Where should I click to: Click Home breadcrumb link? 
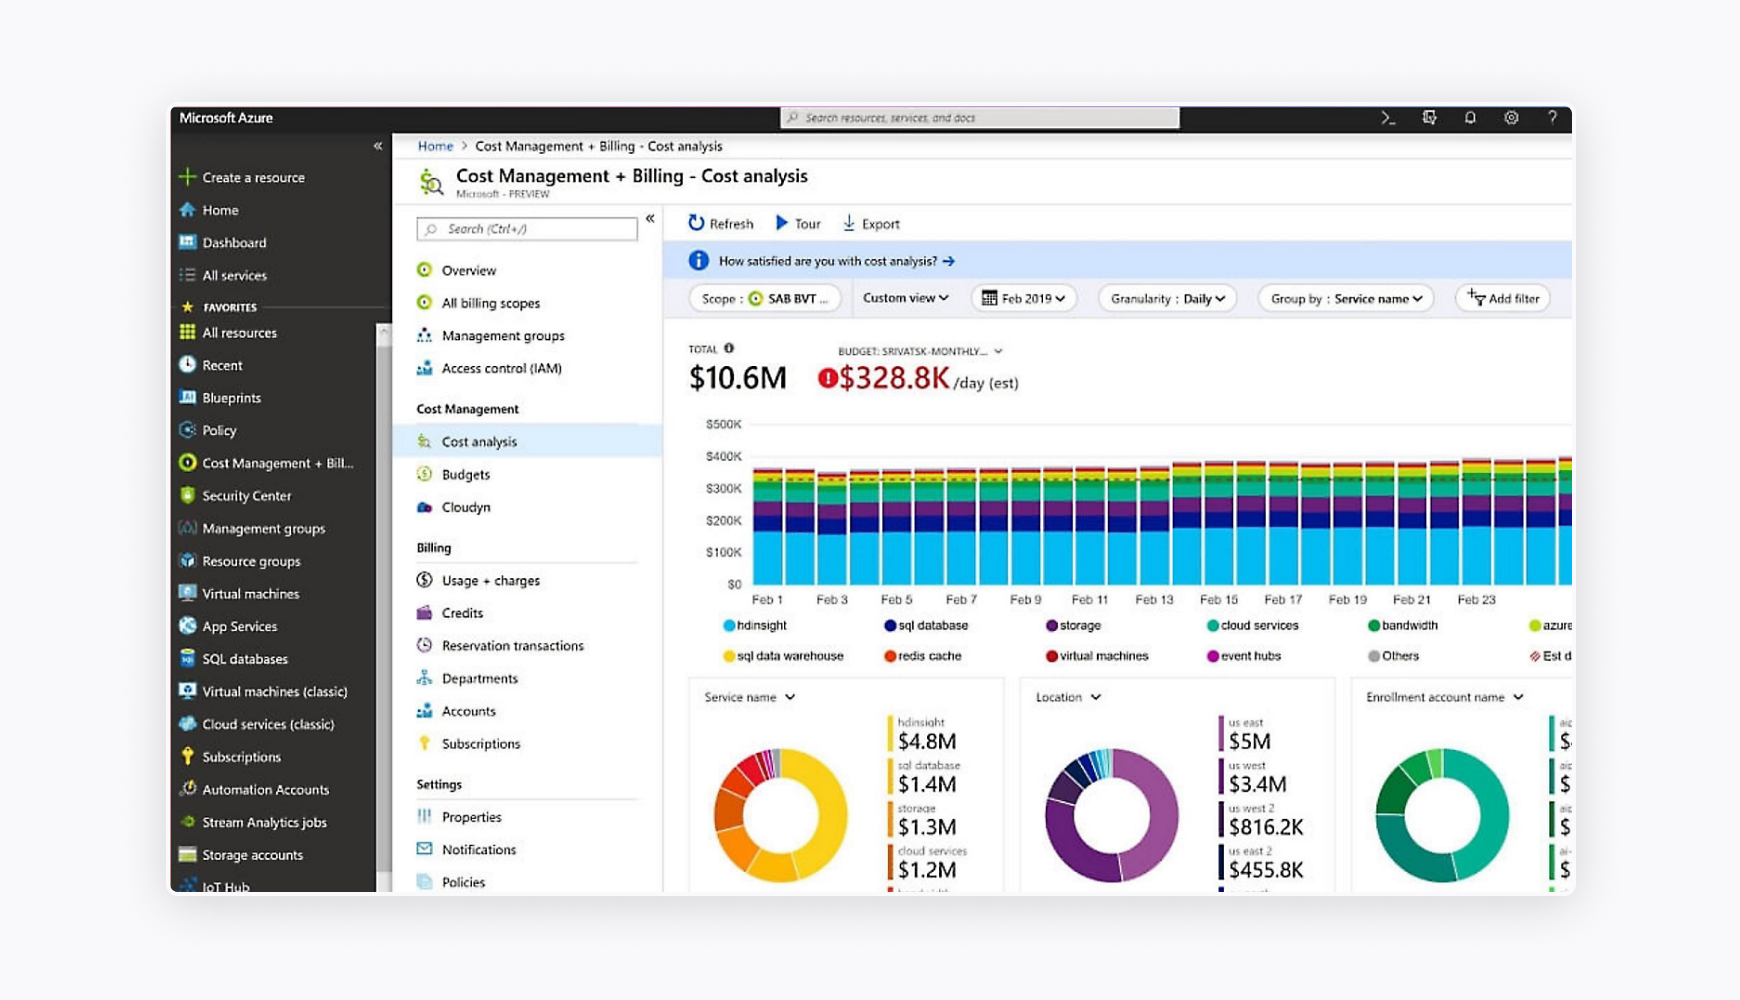(x=435, y=146)
